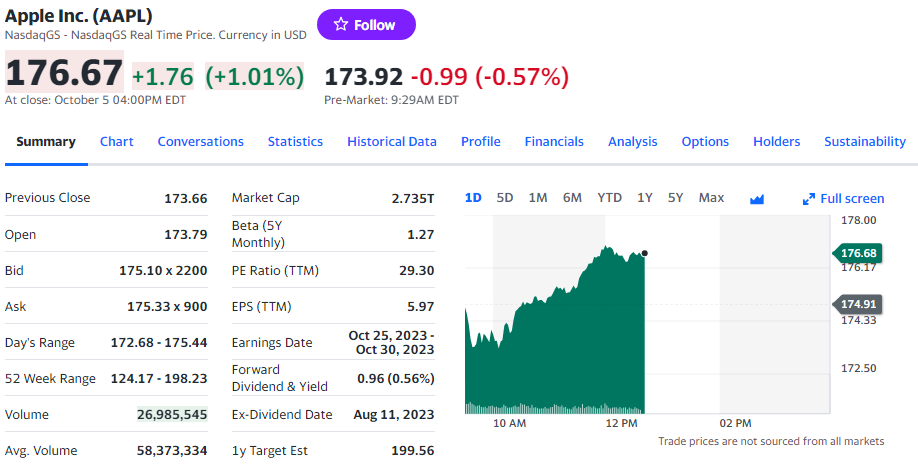
Task: Open the Sustainability tab
Action: (x=865, y=142)
